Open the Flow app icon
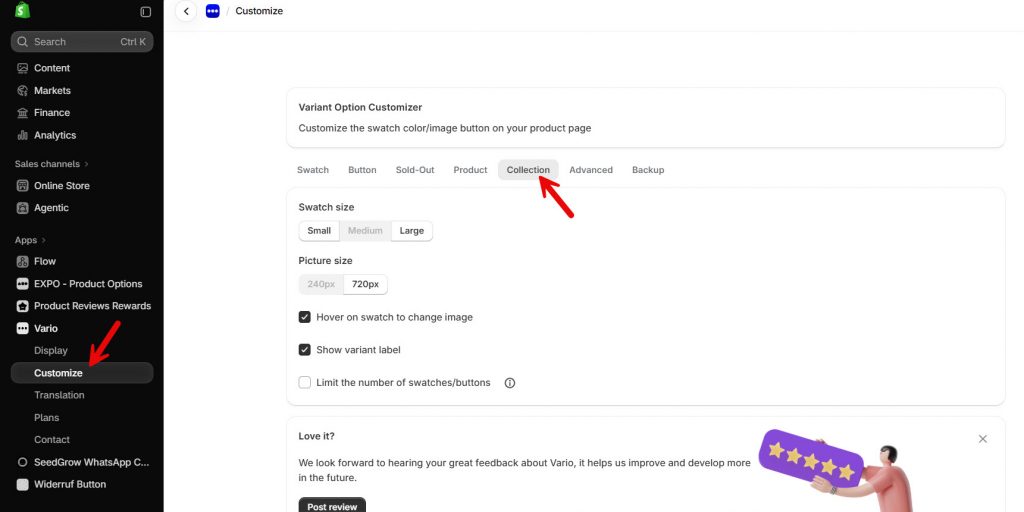The width and height of the screenshot is (1024, 512). 23,261
